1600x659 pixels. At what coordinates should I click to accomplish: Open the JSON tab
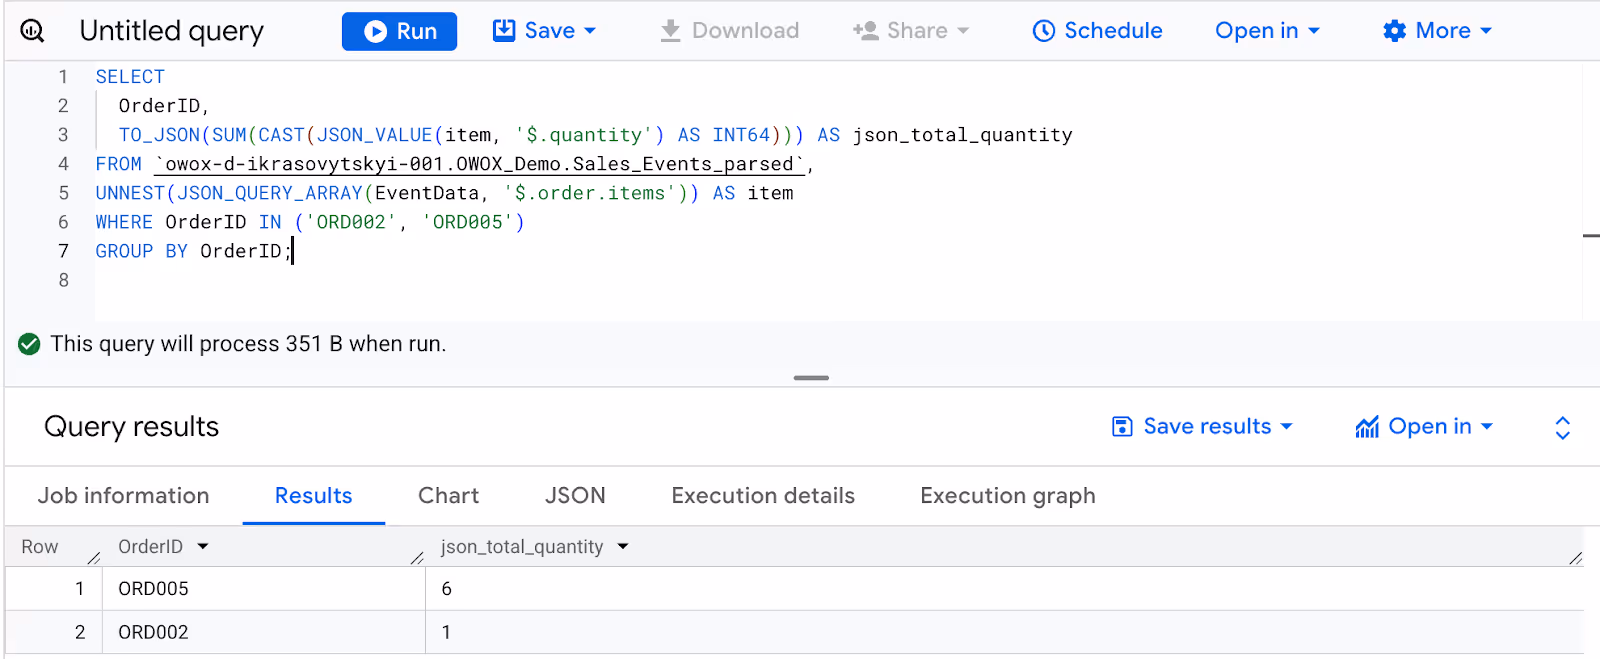point(575,496)
